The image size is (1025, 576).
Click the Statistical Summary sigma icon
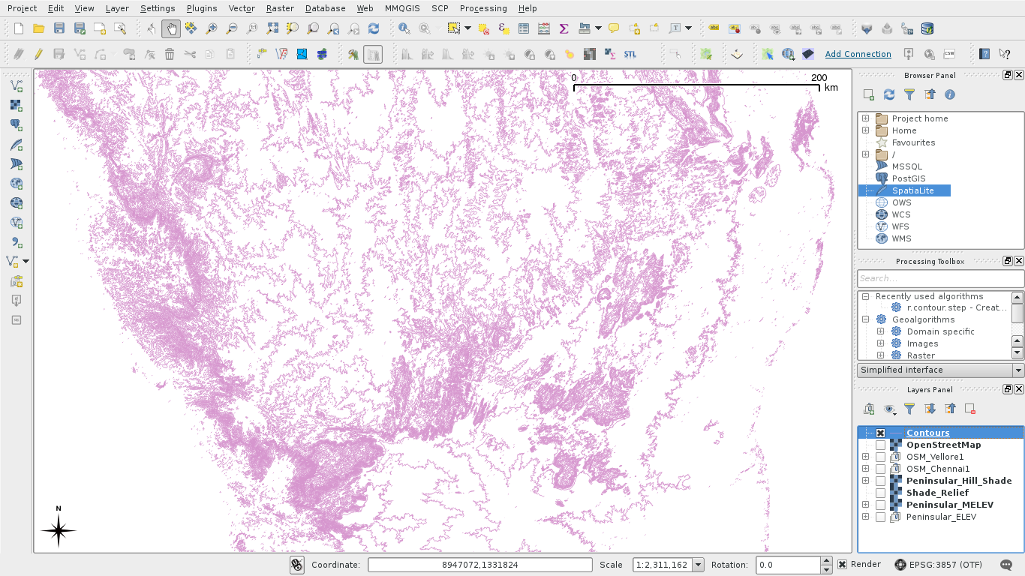point(564,29)
